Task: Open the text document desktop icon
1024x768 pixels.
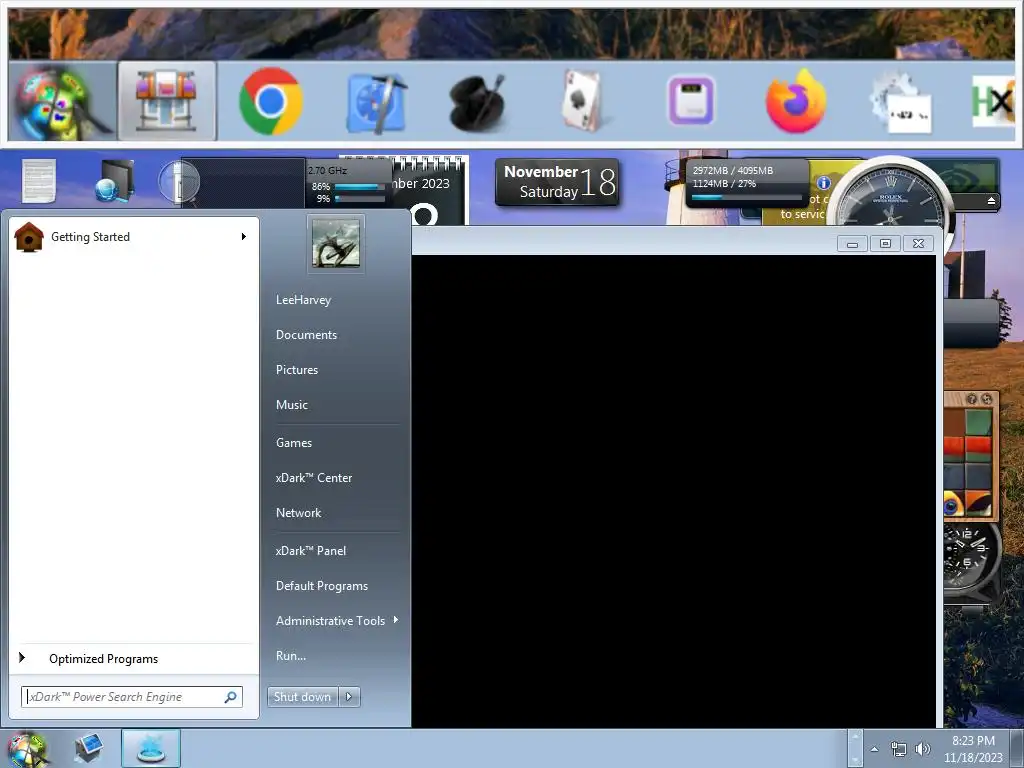Action: click(x=39, y=181)
